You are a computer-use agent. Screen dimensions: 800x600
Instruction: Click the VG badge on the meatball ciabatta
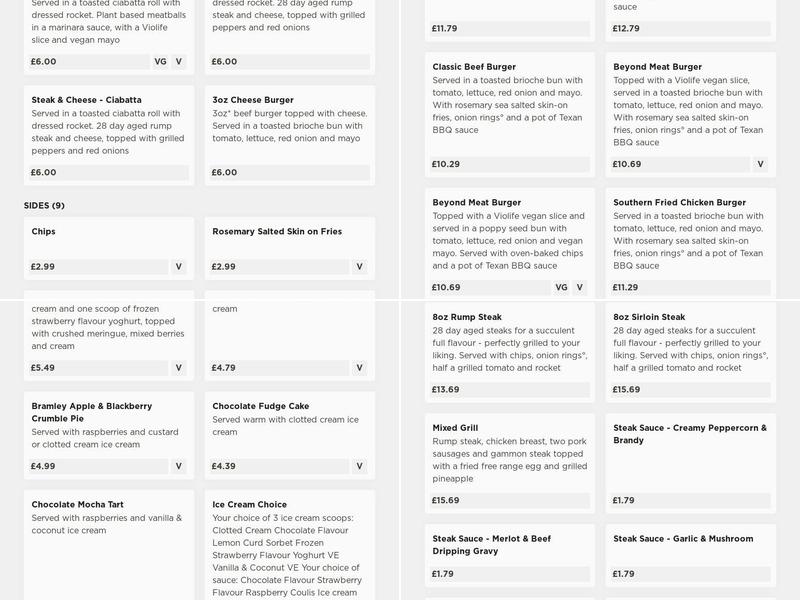point(160,62)
